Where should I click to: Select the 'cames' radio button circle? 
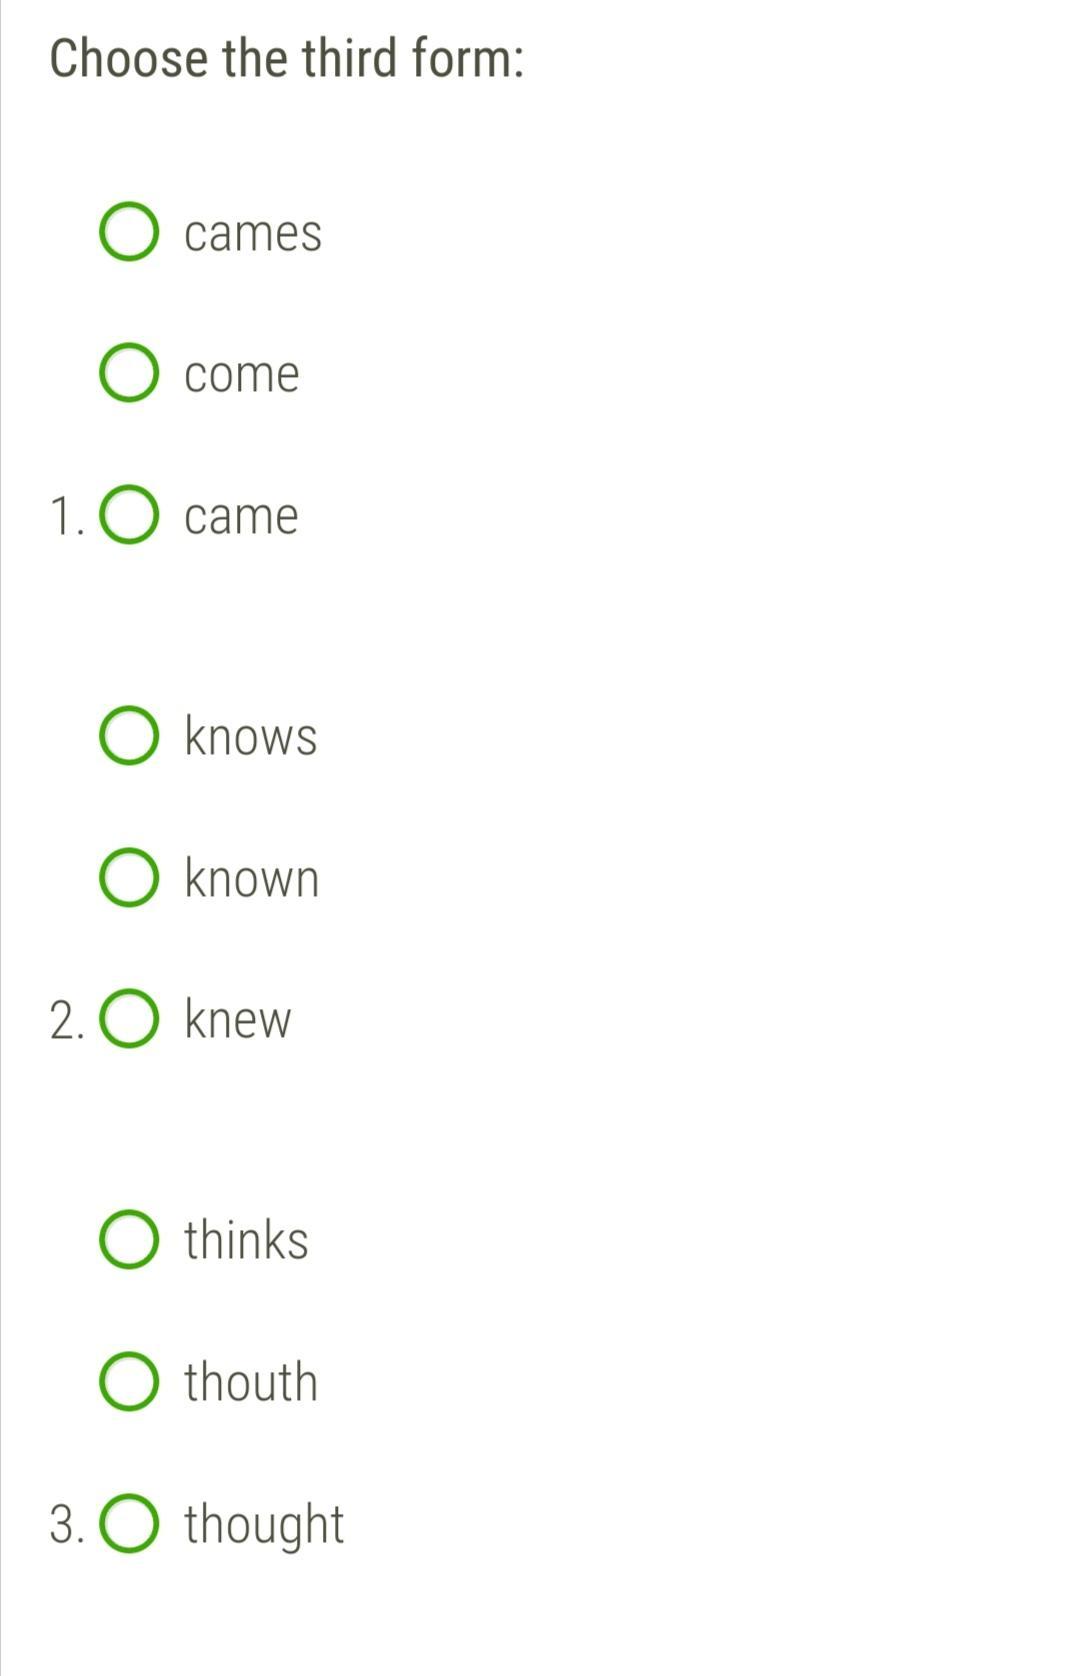(x=129, y=232)
